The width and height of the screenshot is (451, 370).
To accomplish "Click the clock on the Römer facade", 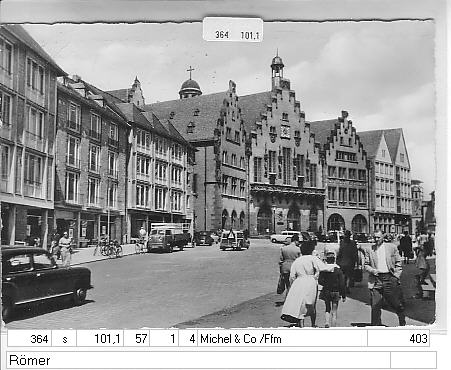I will (285, 131).
